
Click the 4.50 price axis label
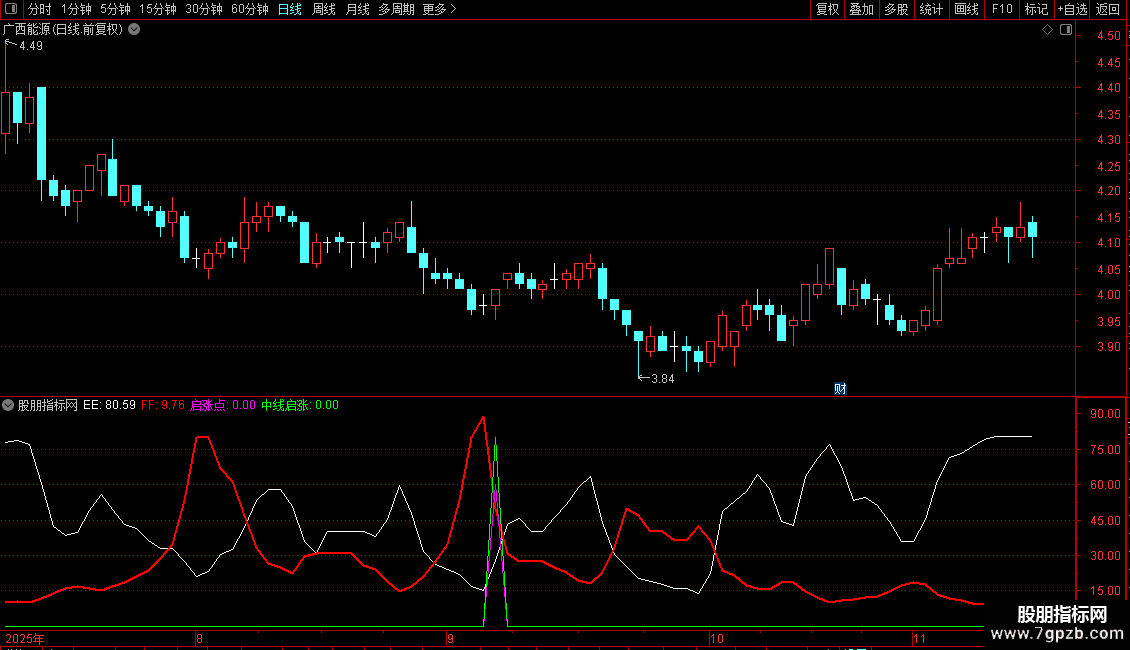1108,36
